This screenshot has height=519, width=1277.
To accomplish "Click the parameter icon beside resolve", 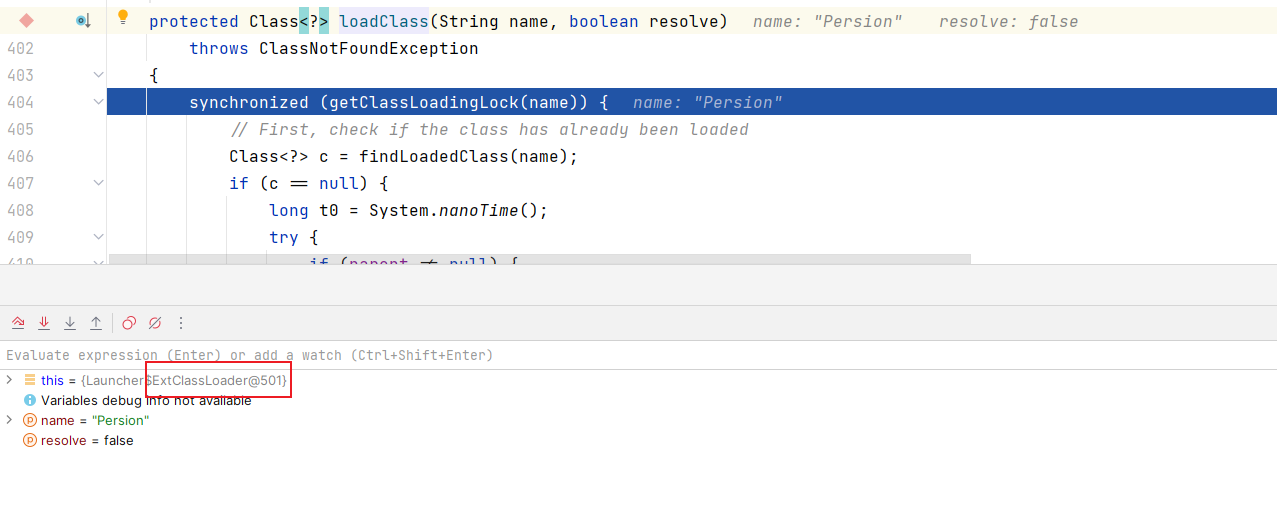I will pyautogui.click(x=30, y=440).
